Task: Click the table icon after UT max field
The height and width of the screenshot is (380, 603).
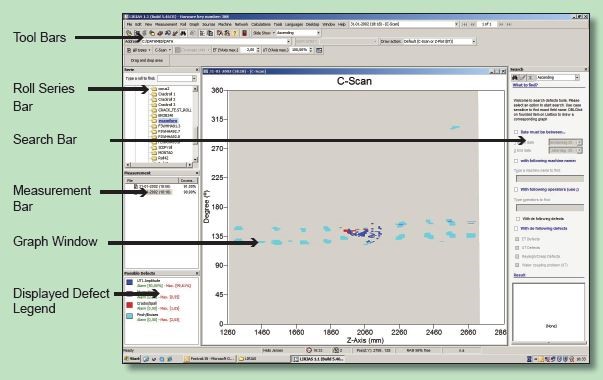Action: pyautogui.click(x=319, y=50)
